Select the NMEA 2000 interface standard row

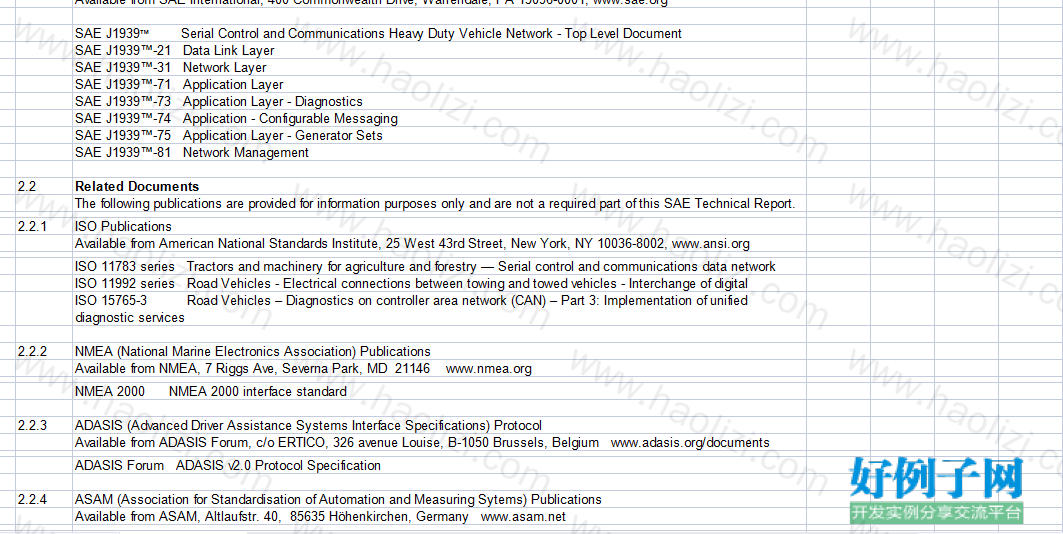[x=211, y=392]
